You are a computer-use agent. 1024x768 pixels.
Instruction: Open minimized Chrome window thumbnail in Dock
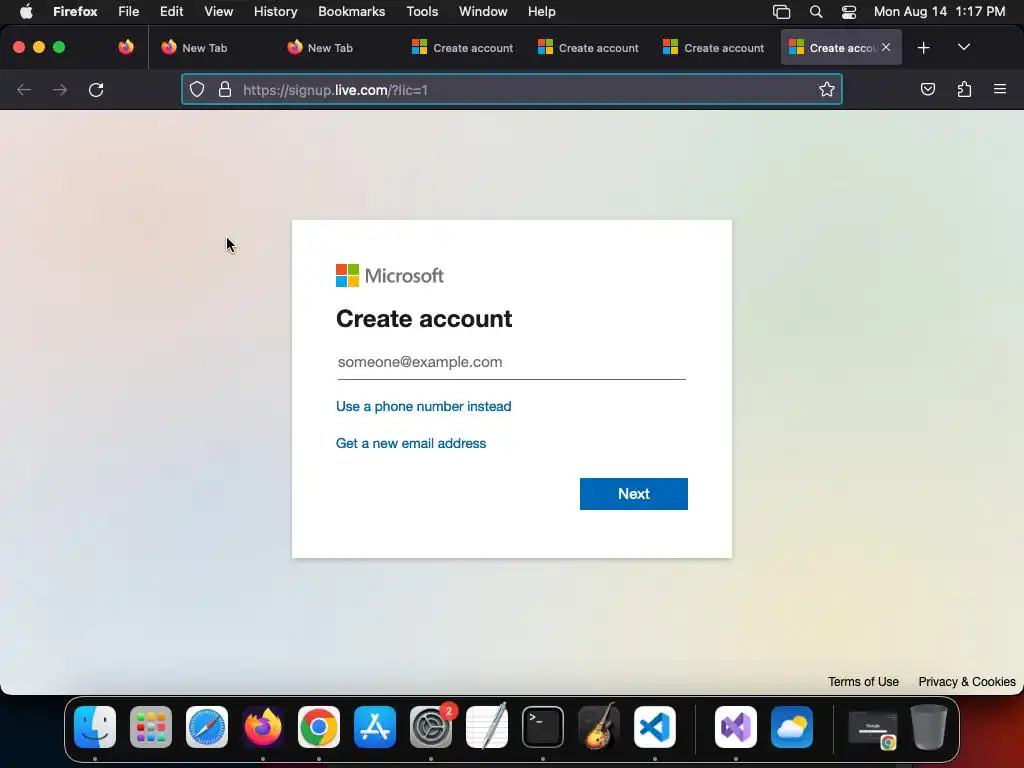pyautogui.click(x=873, y=728)
